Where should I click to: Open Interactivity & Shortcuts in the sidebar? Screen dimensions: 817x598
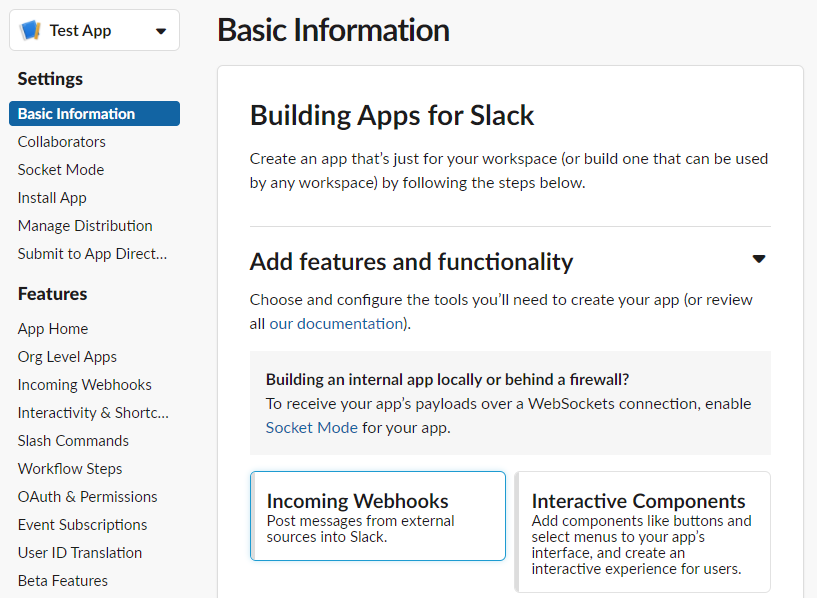click(x=93, y=413)
